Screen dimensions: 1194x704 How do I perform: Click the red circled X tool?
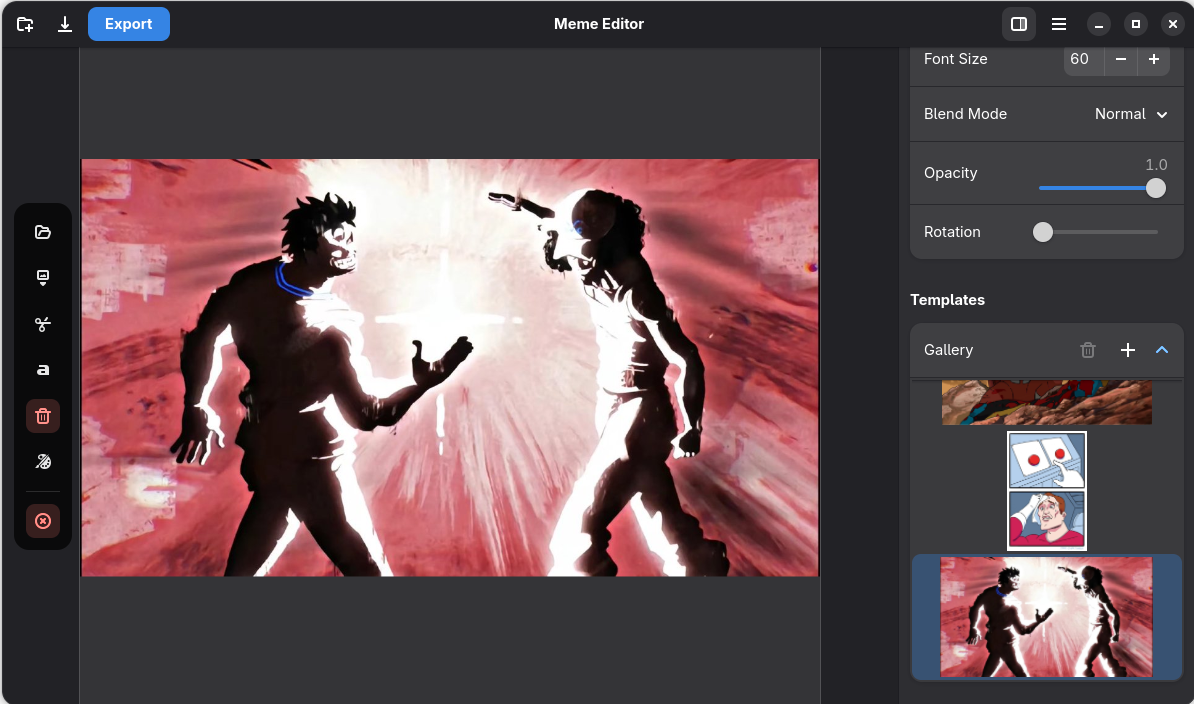tap(43, 521)
